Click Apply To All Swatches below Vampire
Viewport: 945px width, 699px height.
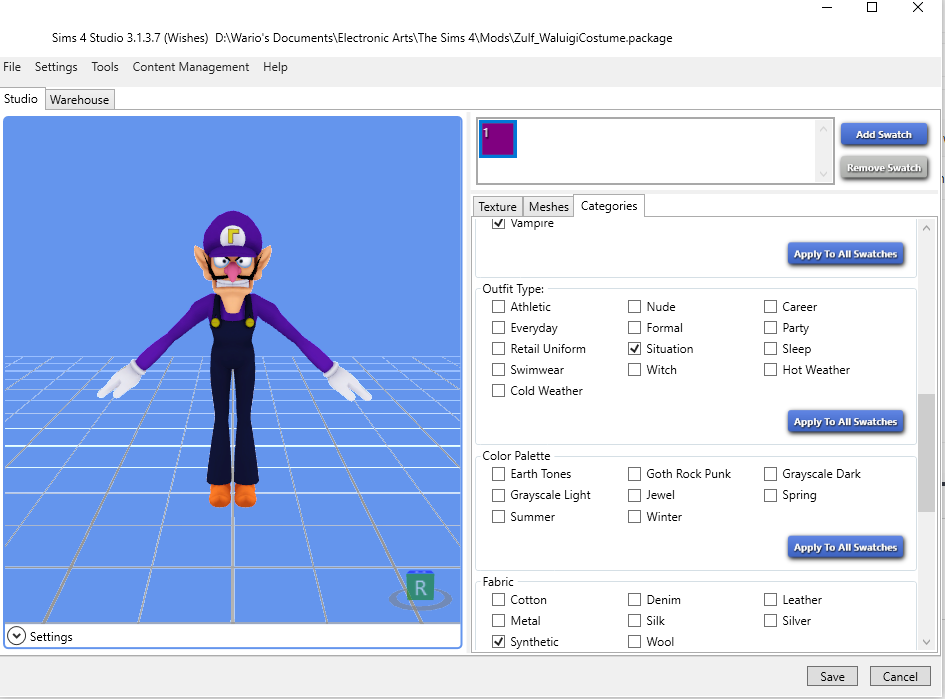tap(846, 254)
